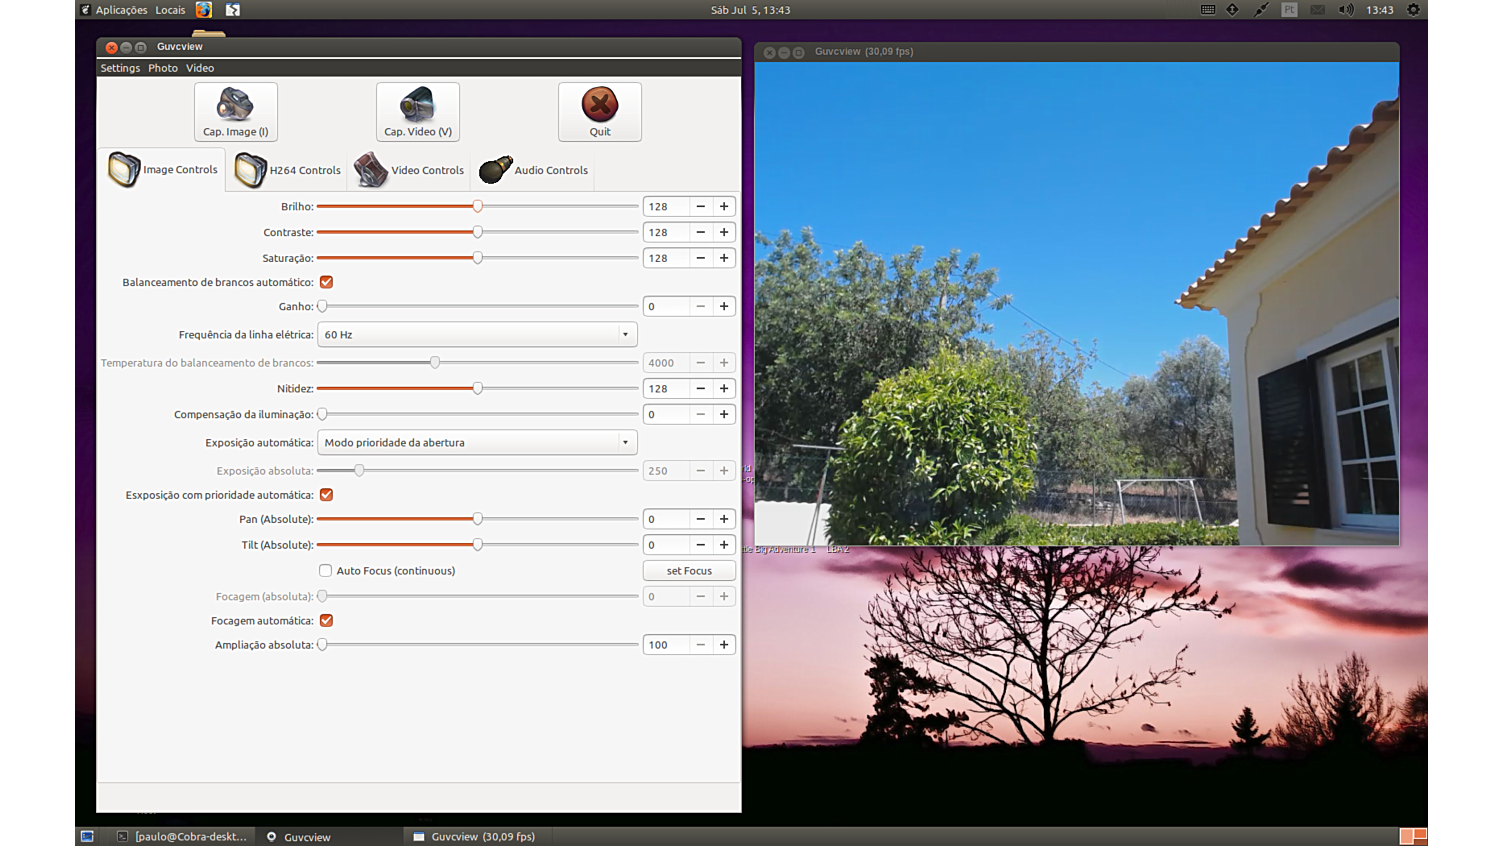The width and height of the screenshot is (1504, 846).
Task: Increase Brilho value with plus button
Action: (x=724, y=207)
